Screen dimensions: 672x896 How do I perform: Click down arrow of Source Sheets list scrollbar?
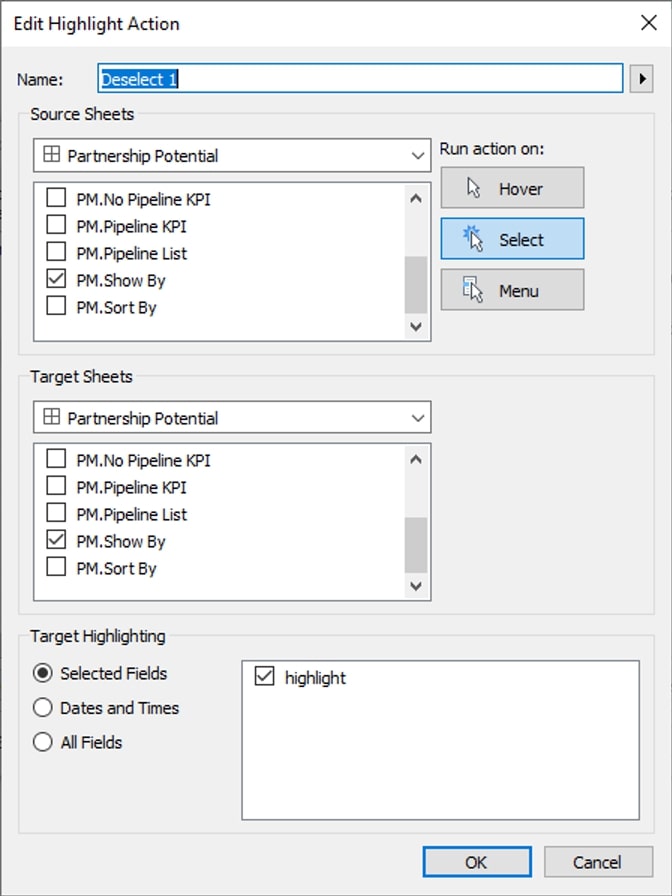(416, 326)
